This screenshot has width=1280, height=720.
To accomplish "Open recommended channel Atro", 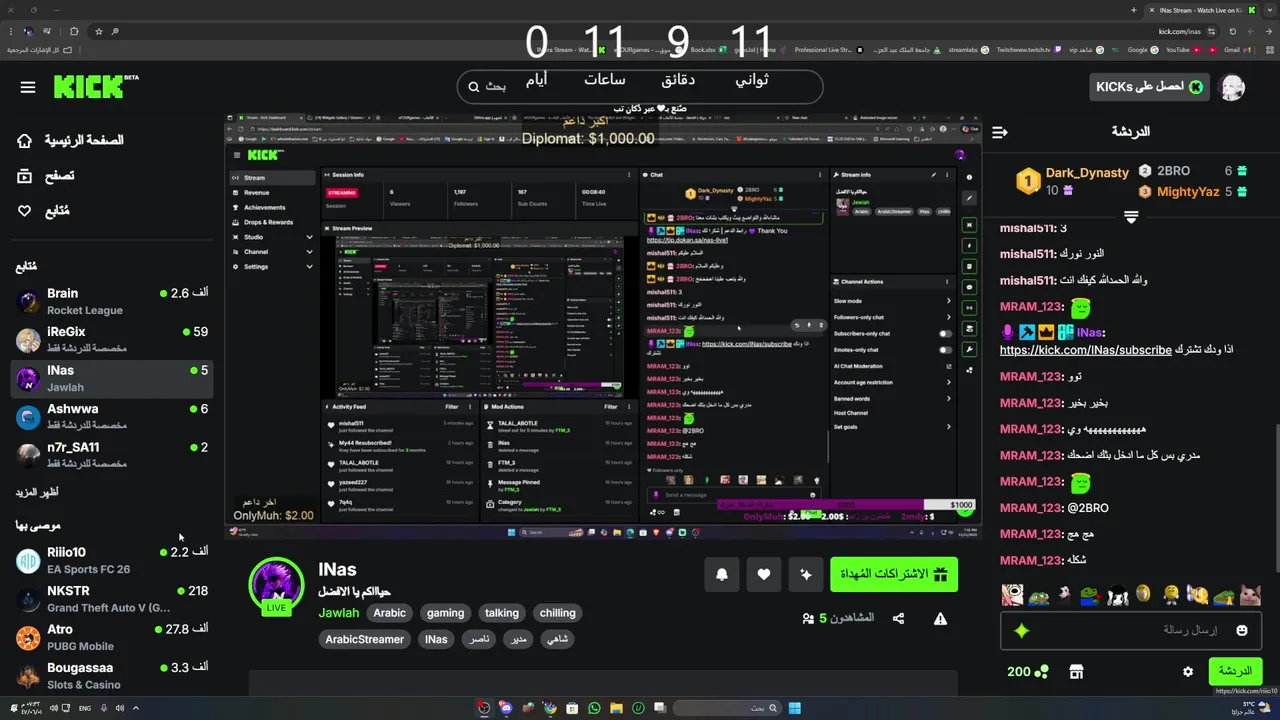I will (112, 637).
